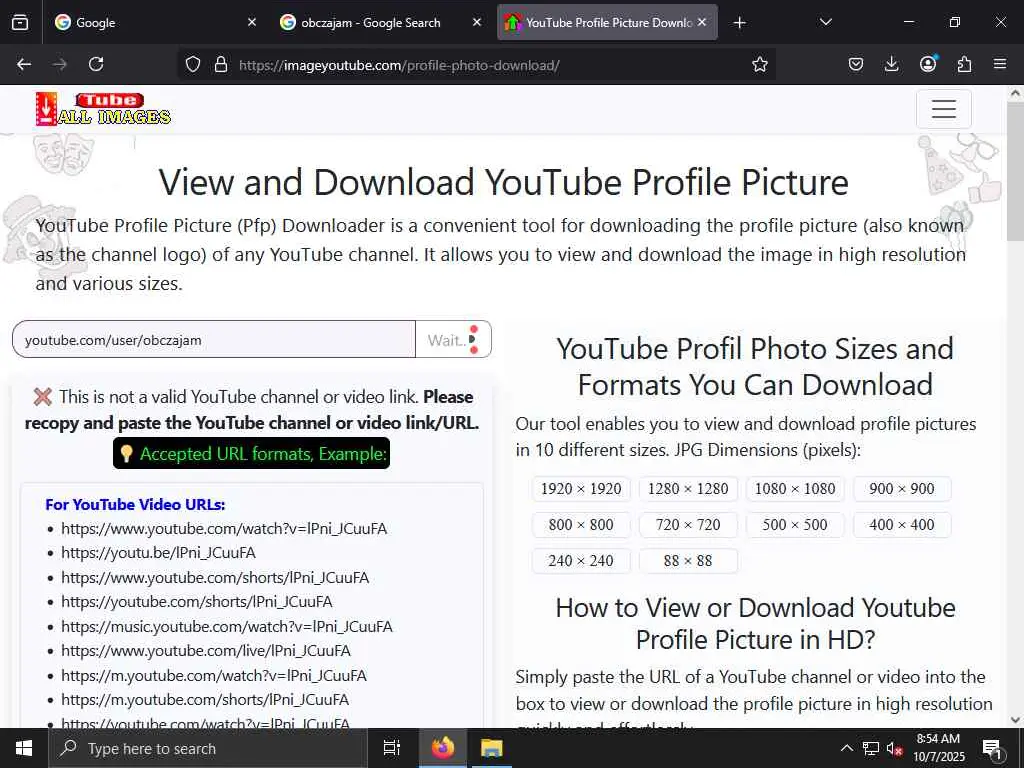Open the Windows Start menu
The image size is (1024, 768).
(24, 748)
